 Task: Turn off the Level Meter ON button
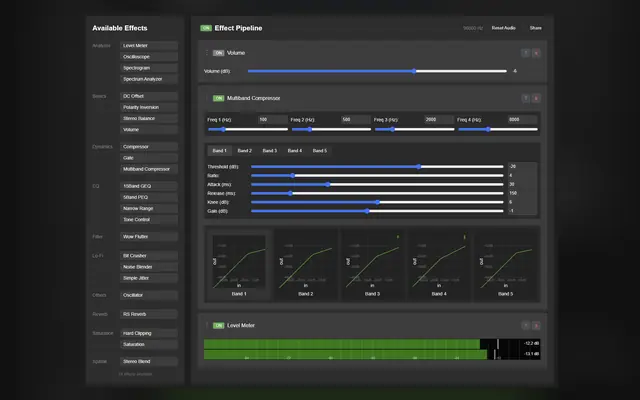click(218, 325)
